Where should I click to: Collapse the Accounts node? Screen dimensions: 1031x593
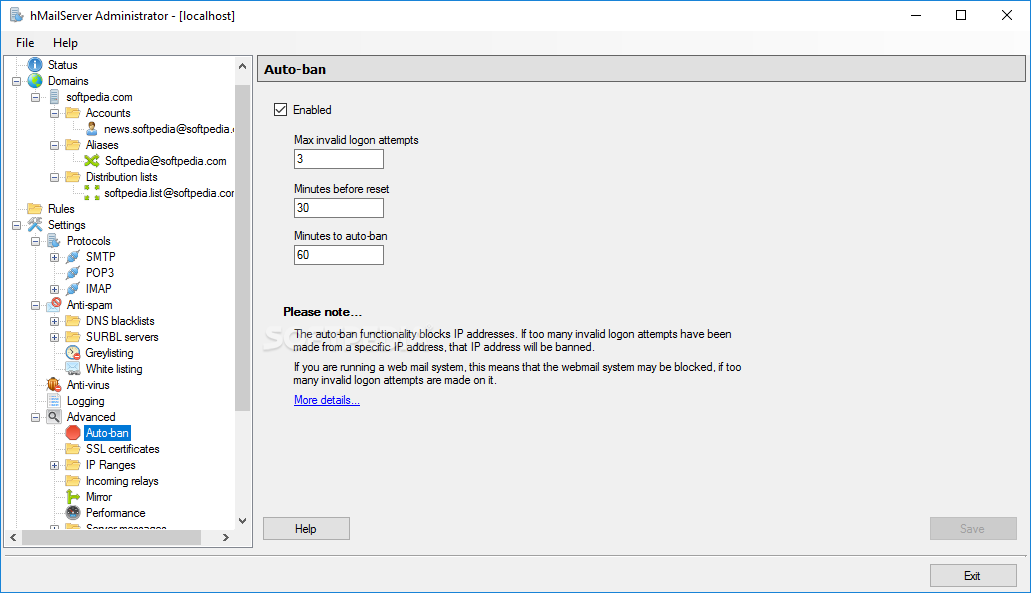[55, 114]
